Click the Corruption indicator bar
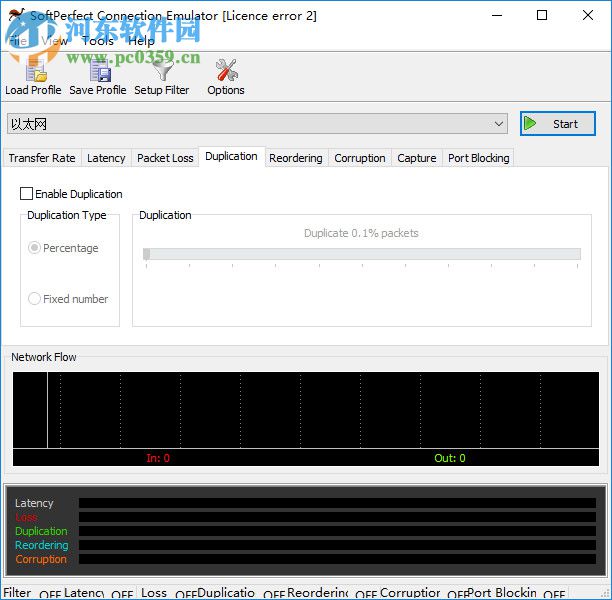Image resolution: width=612 pixels, height=600 pixels. tap(337, 559)
